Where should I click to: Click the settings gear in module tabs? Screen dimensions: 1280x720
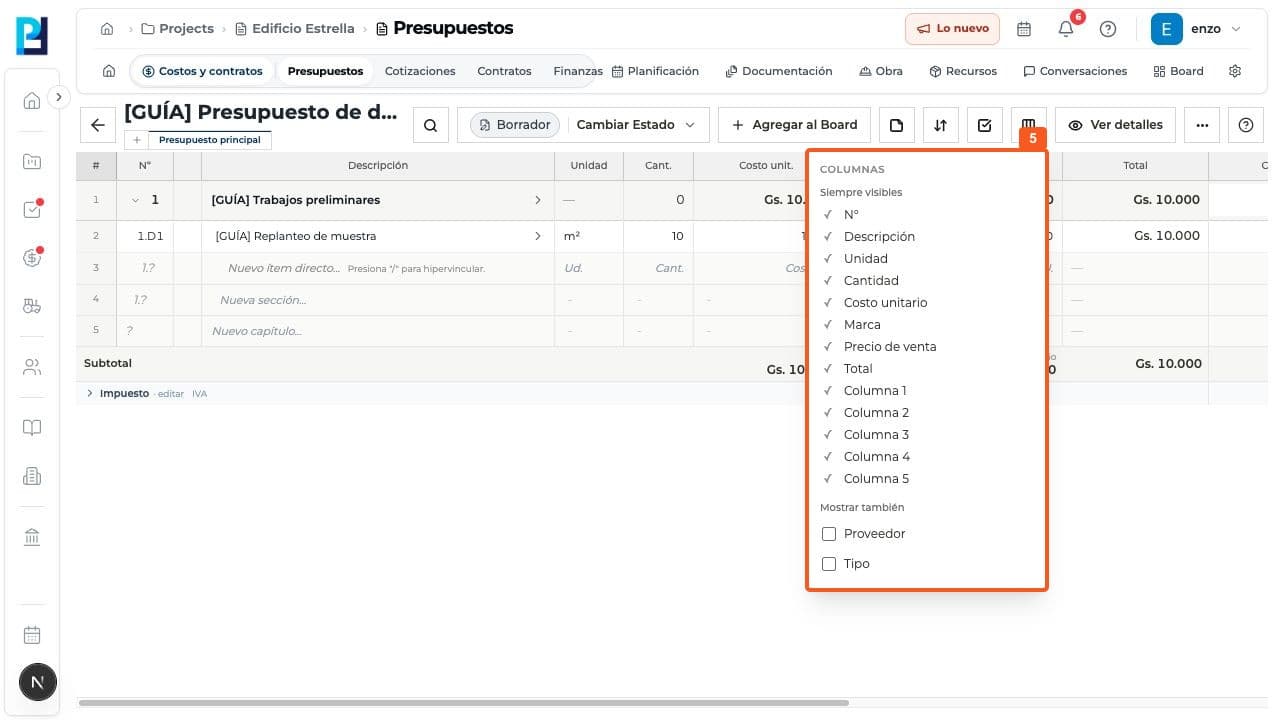click(x=1235, y=71)
